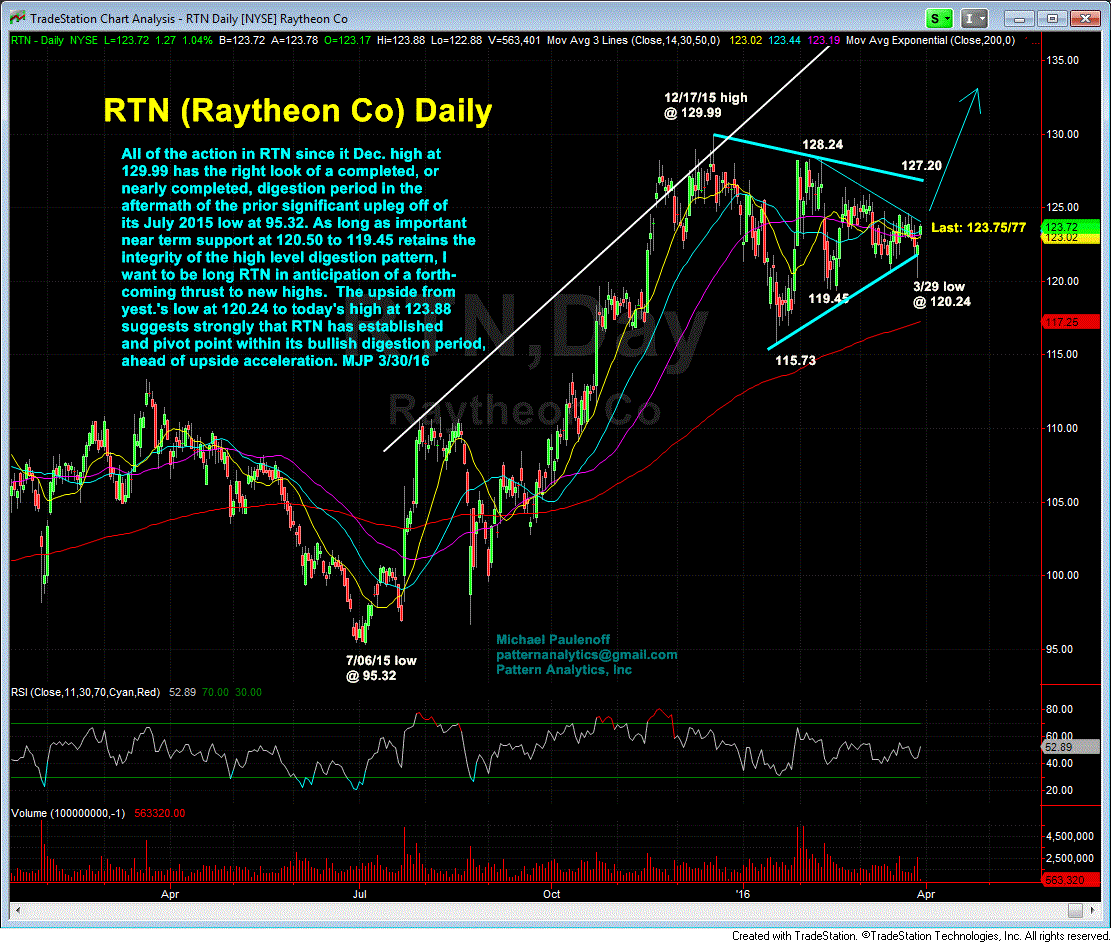Click the 'Oct' label on the time axis

tap(551, 894)
